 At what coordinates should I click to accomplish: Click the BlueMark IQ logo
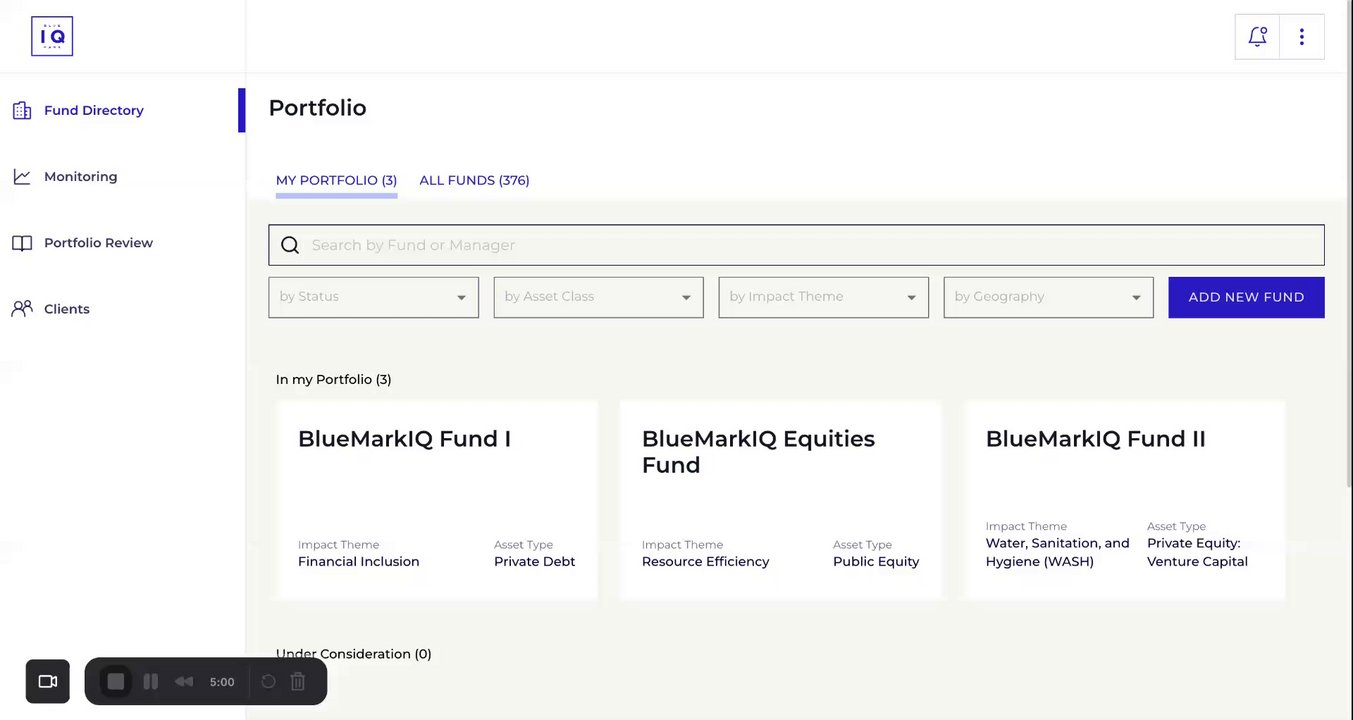(52, 36)
